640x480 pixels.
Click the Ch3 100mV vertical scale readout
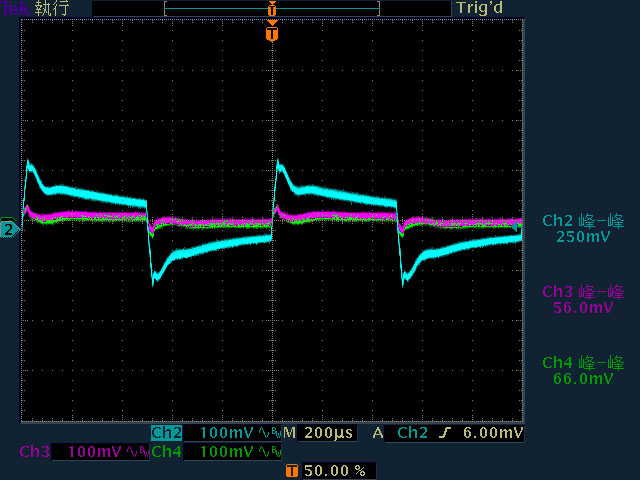[95, 452]
